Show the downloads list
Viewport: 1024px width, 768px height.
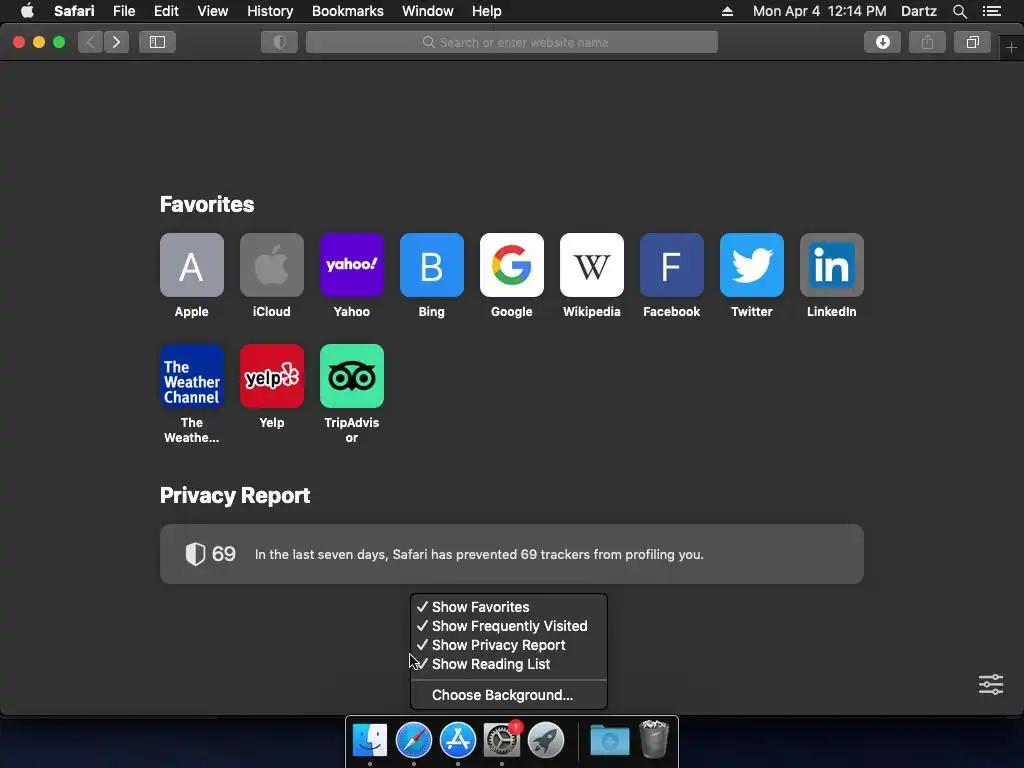click(x=882, y=42)
